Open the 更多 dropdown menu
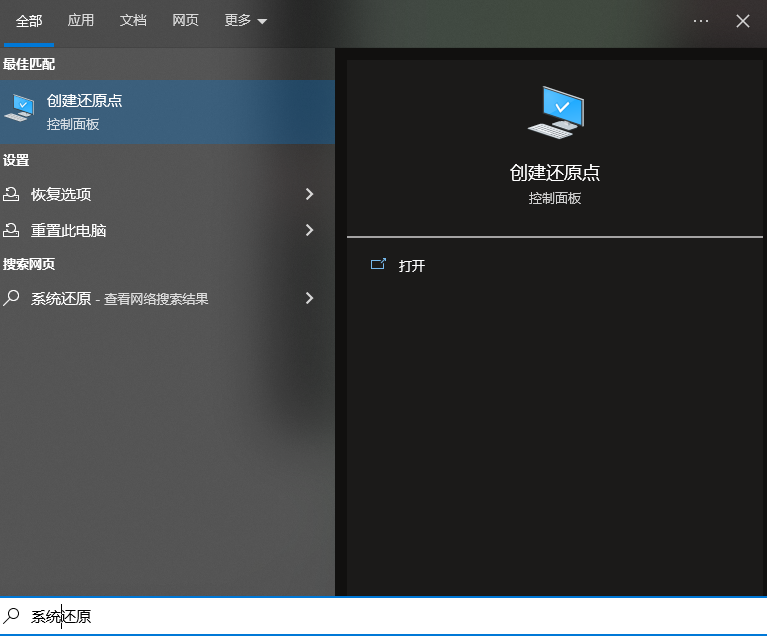Screen dimensions: 767x636 246,21
